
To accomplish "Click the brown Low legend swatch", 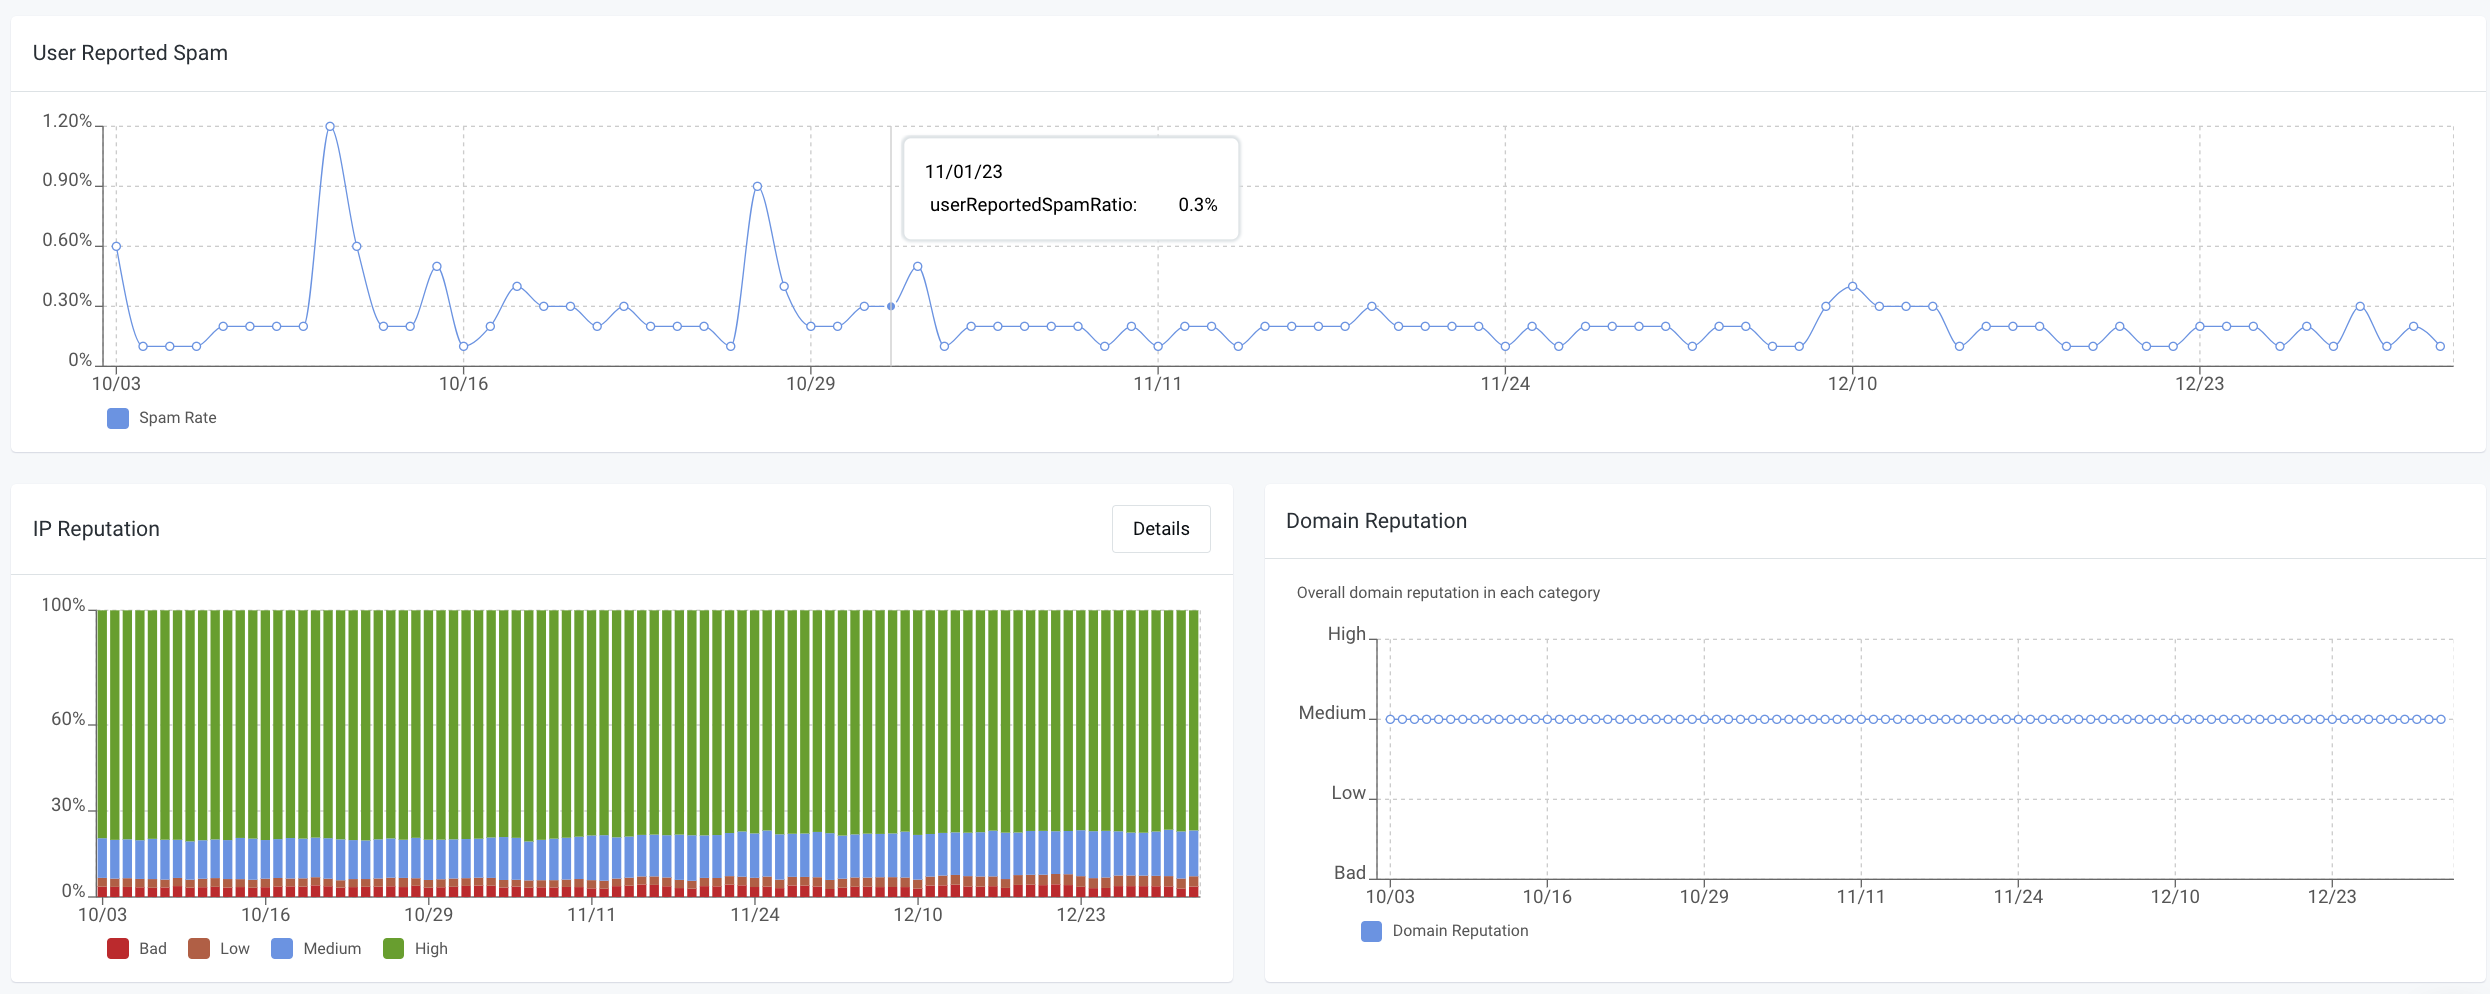I will click(199, 948).
